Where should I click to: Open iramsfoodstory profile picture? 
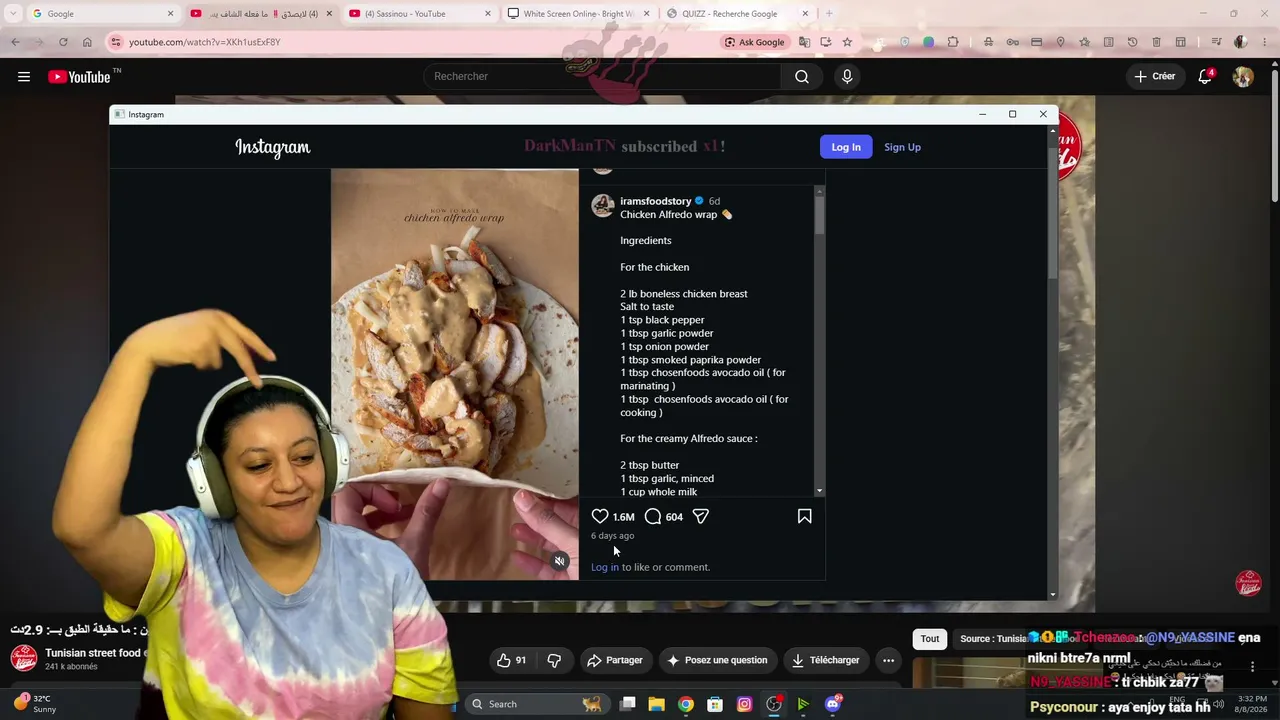602,206
